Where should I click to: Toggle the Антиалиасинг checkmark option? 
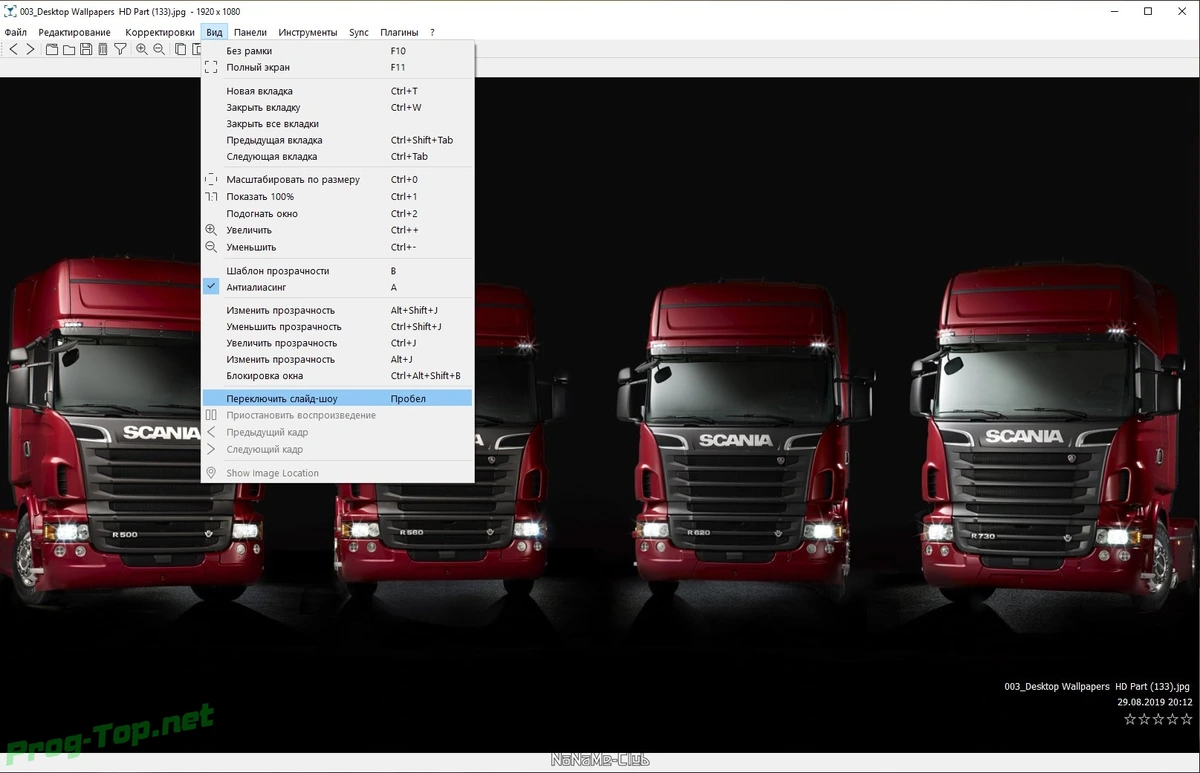click(x=337, y=287)
